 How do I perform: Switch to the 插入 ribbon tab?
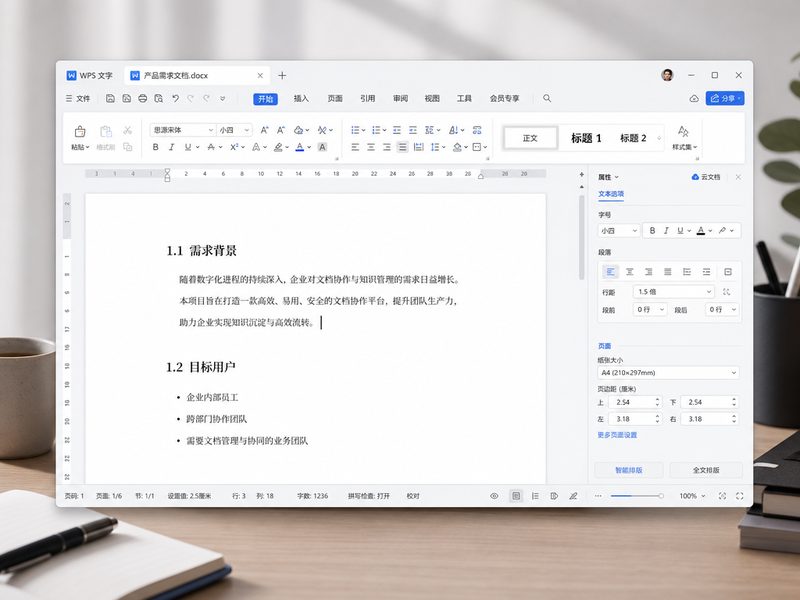coord(301,98)
